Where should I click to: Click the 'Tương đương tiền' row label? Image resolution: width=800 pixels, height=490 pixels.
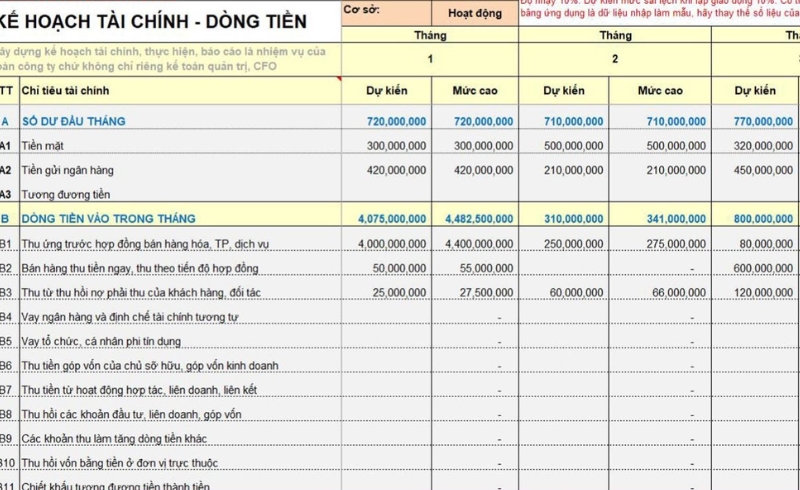pos(65,194)
